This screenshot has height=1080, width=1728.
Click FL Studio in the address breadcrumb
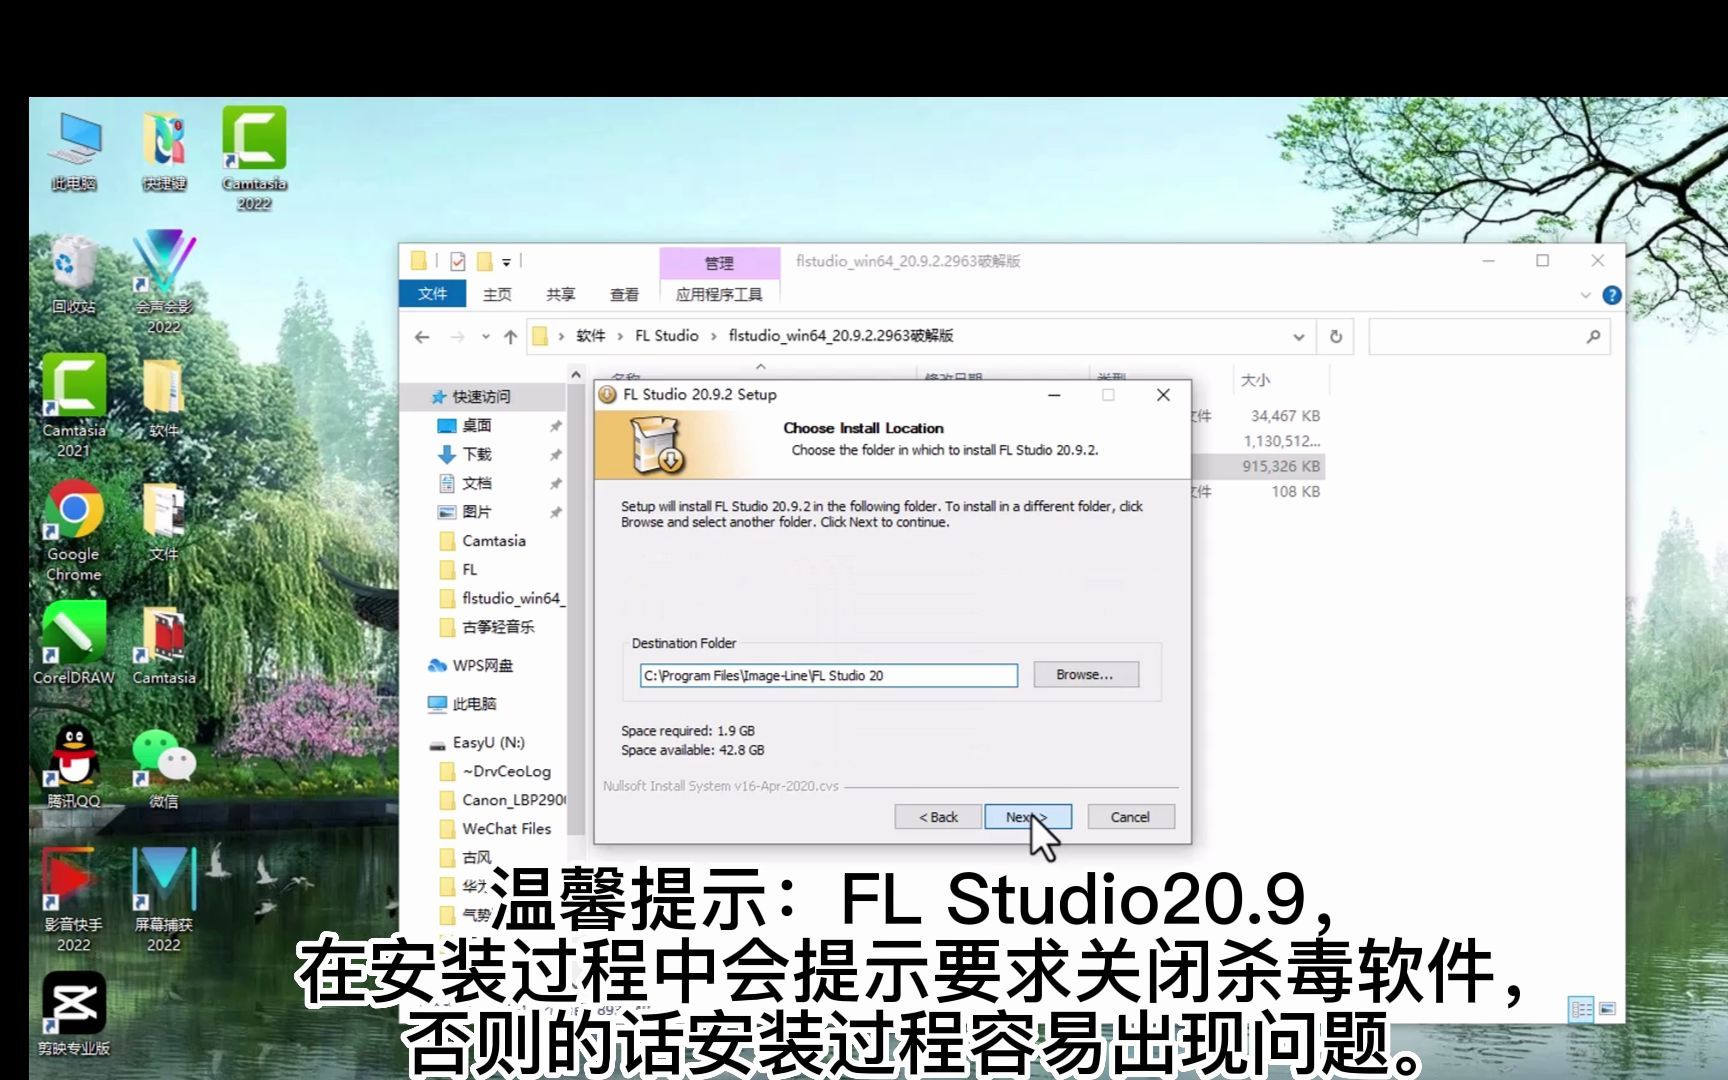(667, 336)
